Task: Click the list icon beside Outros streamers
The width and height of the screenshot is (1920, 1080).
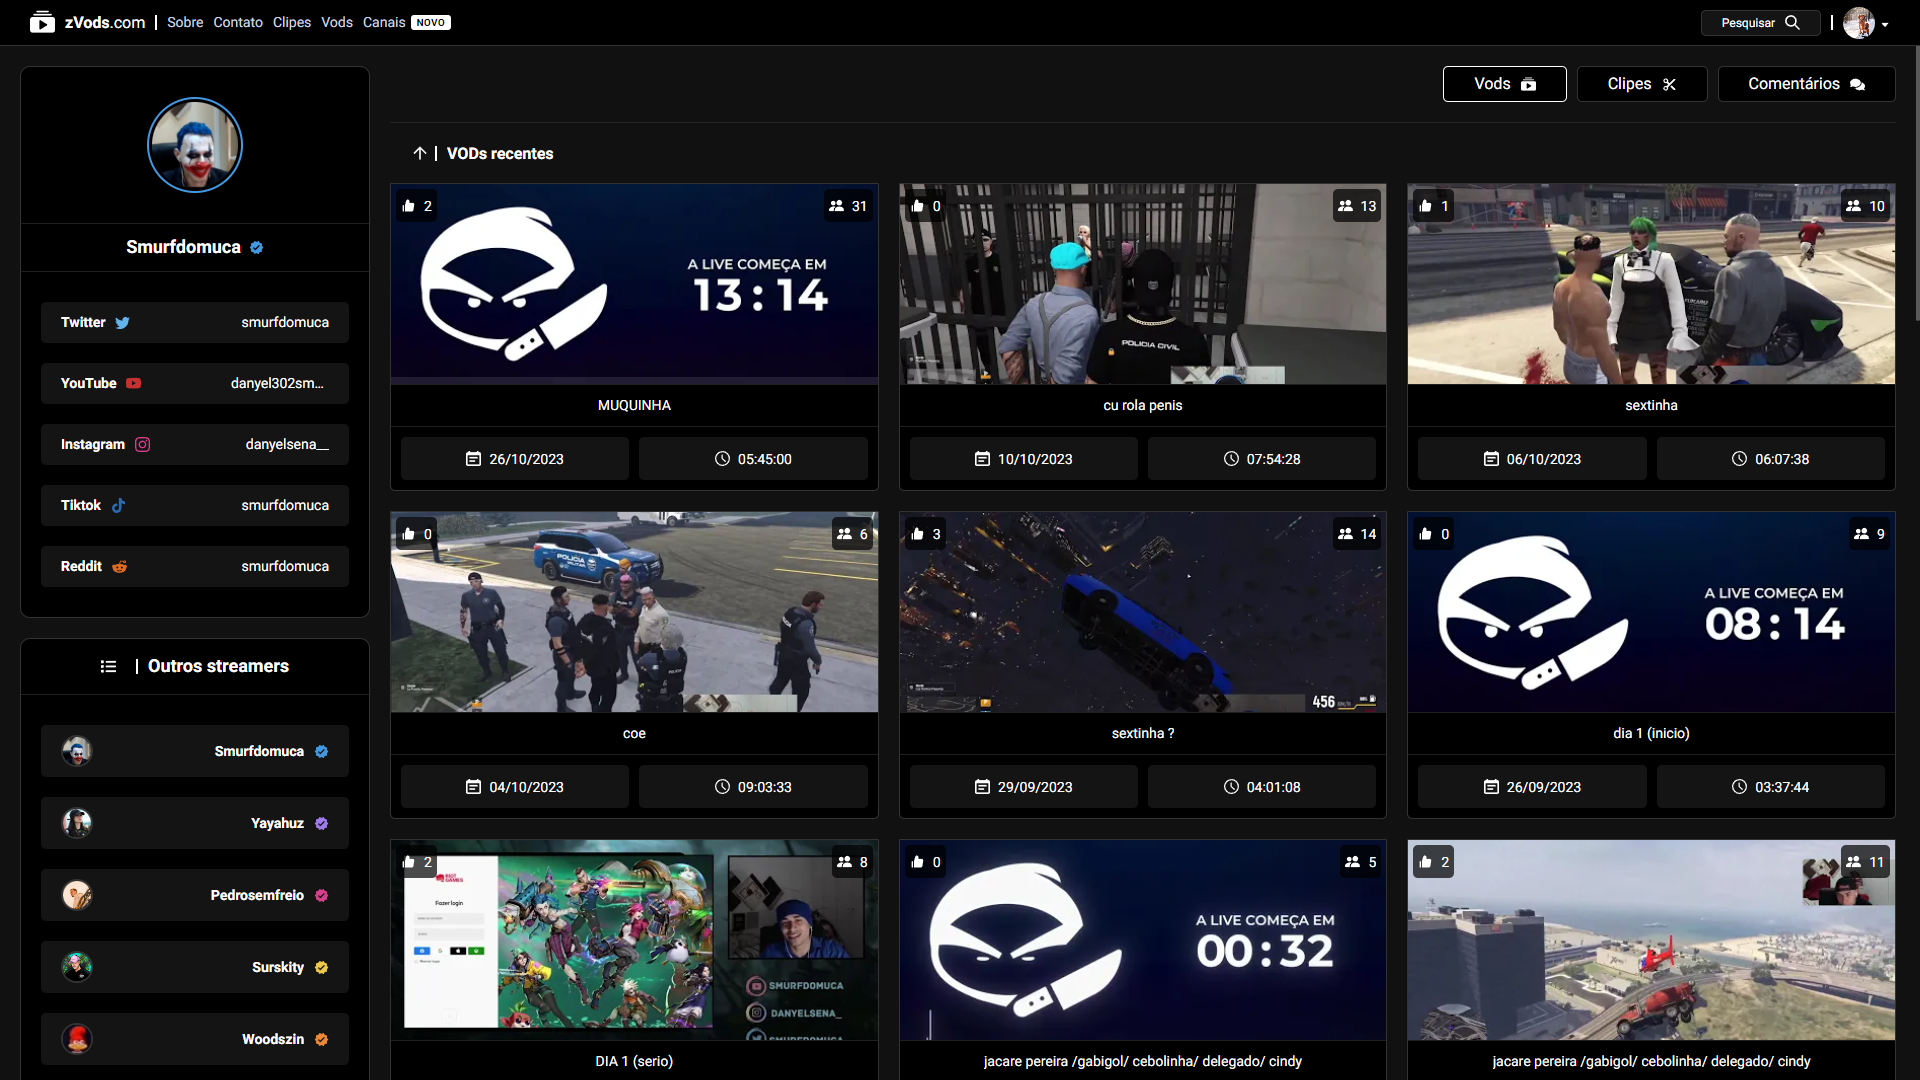Action: 109,667
